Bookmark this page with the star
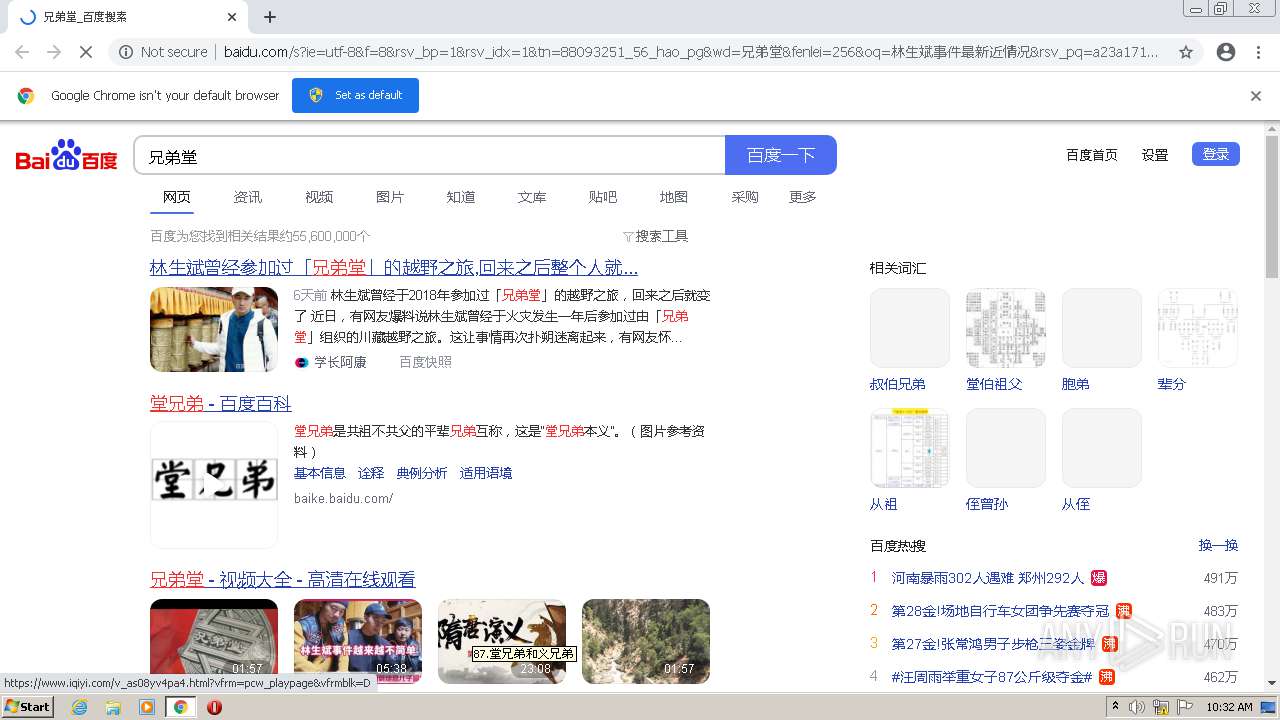Viewport: 1280px width, 720px height. [x=1186, y=52]
